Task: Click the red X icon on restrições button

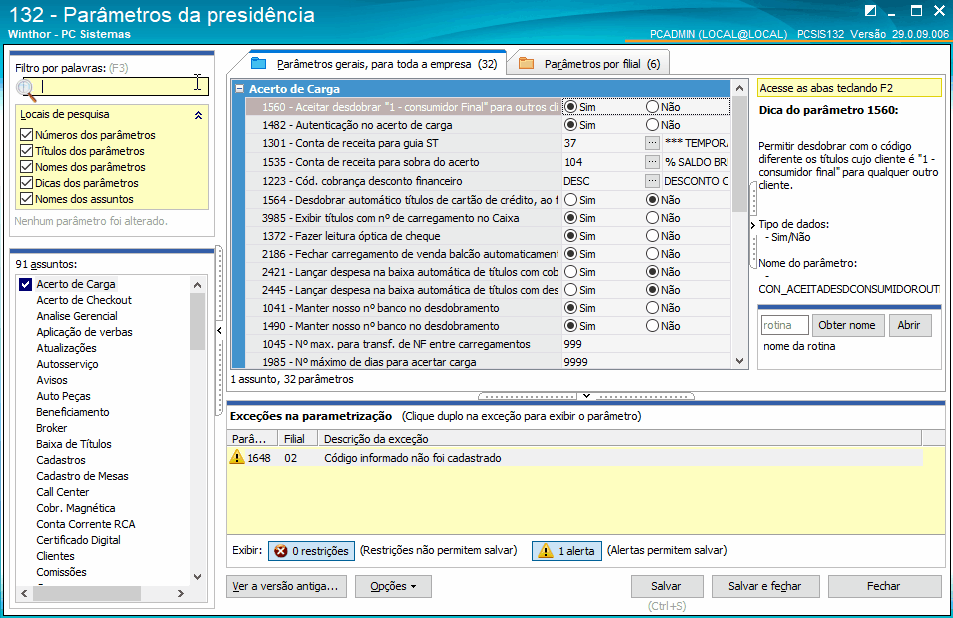Action: (x=280, y=551)
